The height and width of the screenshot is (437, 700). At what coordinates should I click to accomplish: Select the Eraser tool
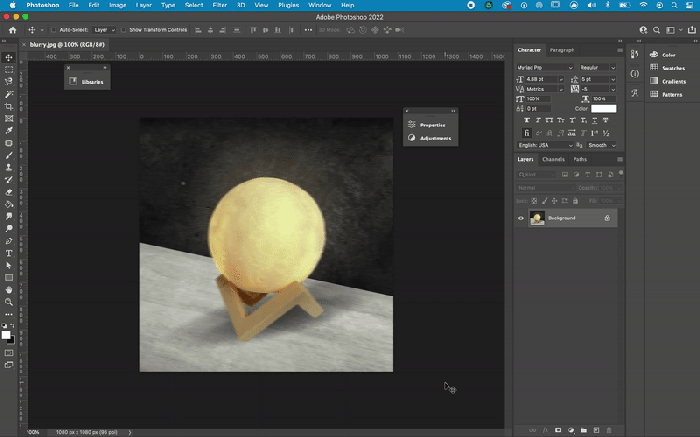pyautogui.click(x=8, y=192)
